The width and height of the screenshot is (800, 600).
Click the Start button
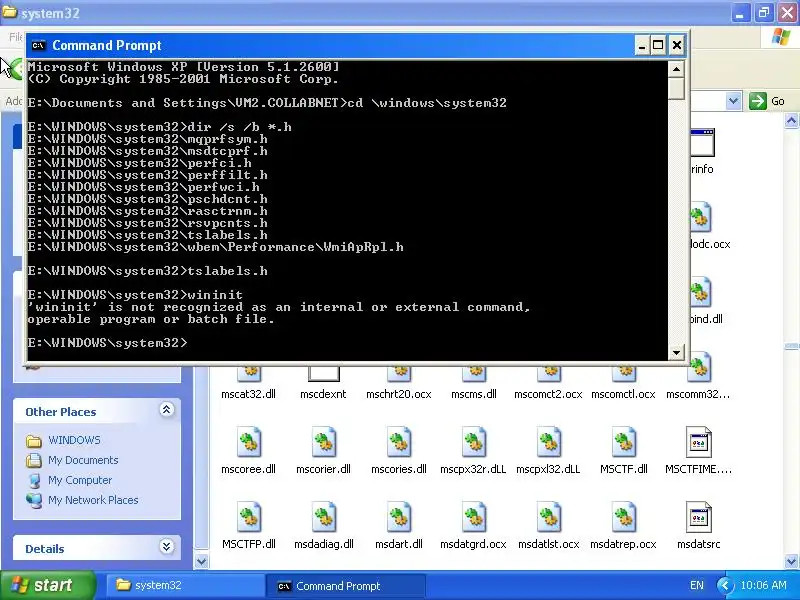pos(48,585)
